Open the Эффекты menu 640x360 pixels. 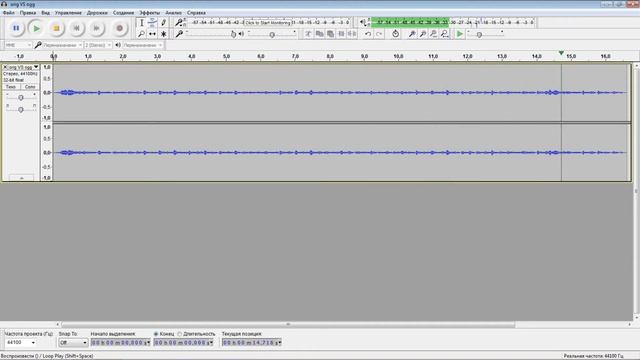[149, 13]
